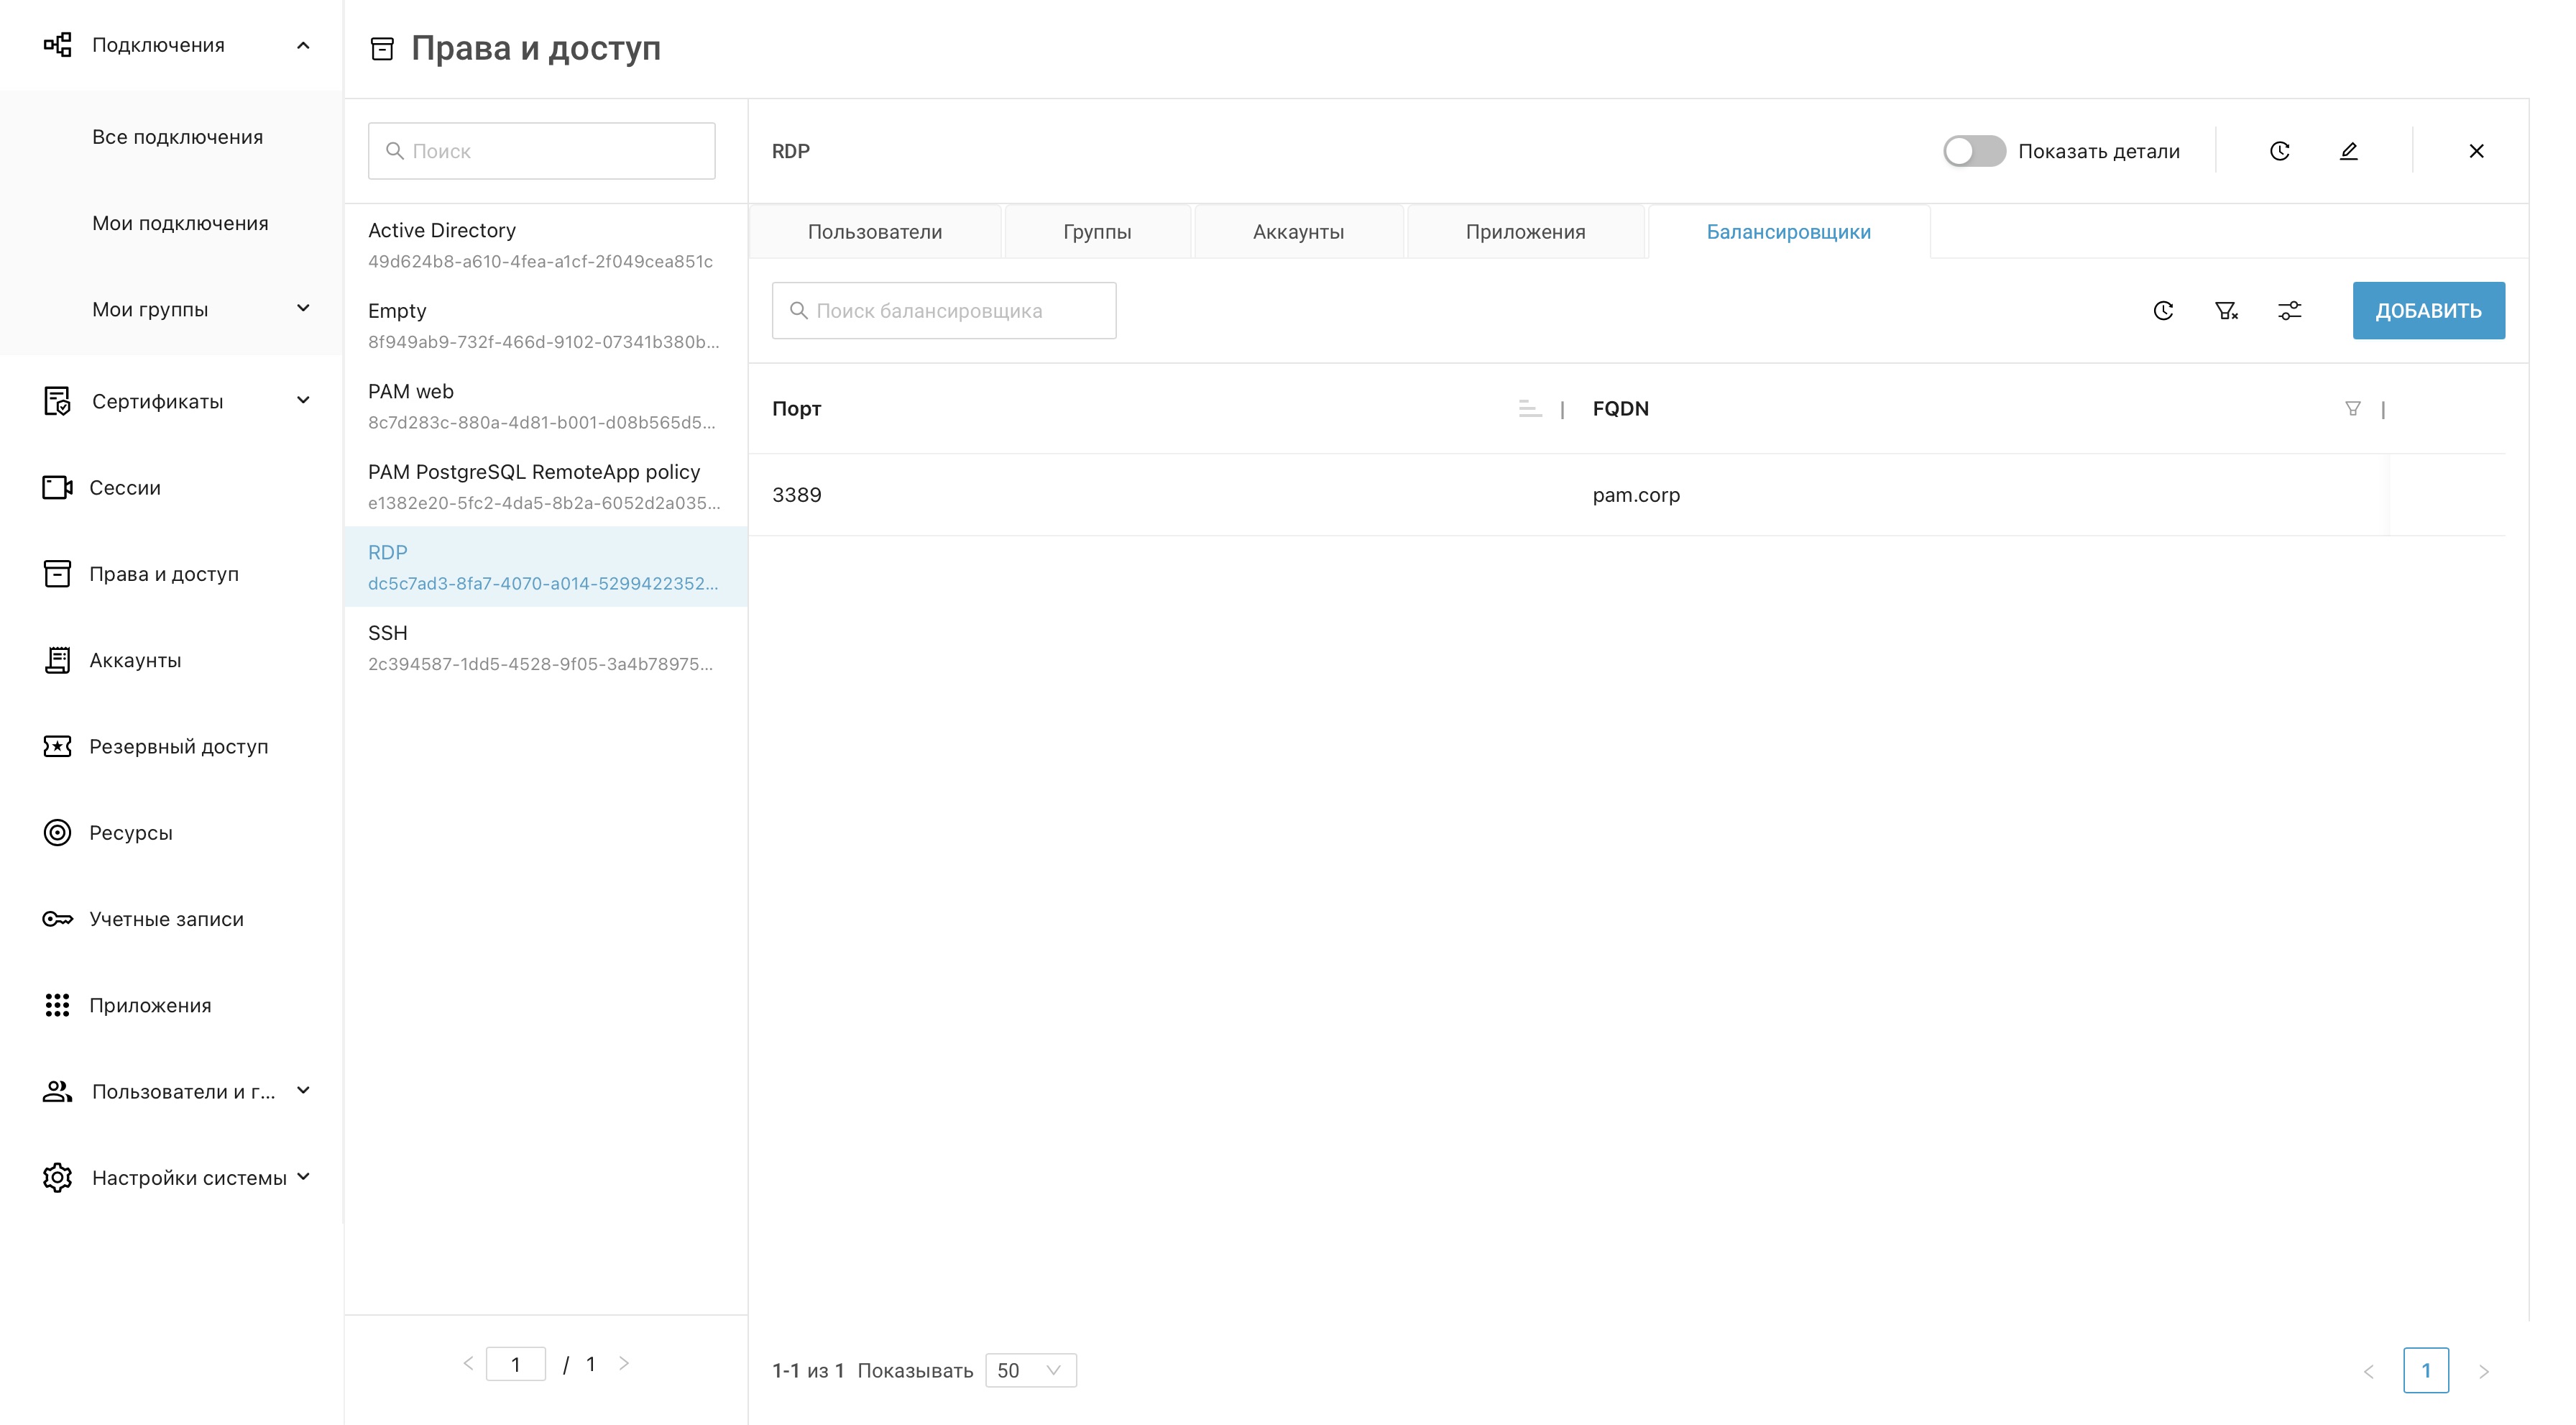Click refresh clock icon near balancer search
Screen dimensions: 2576x1425
2163,311
